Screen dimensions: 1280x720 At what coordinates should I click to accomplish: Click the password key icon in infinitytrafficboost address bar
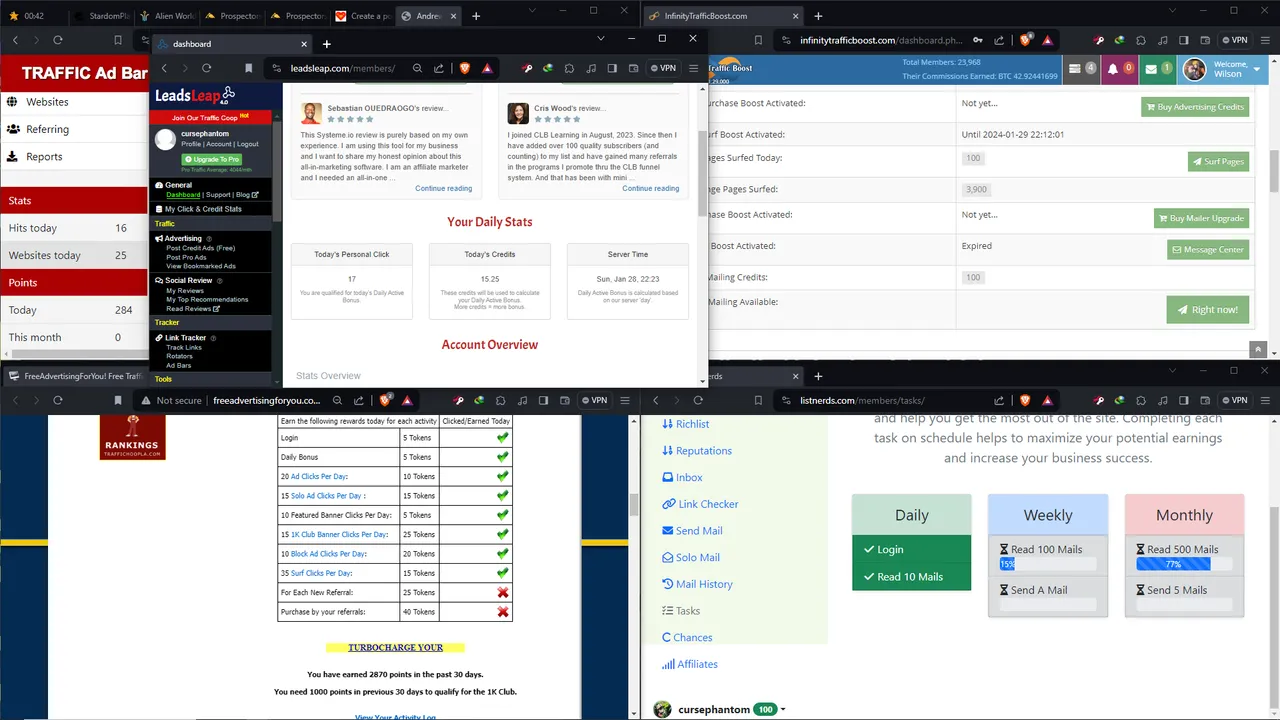tap(978, 40)
